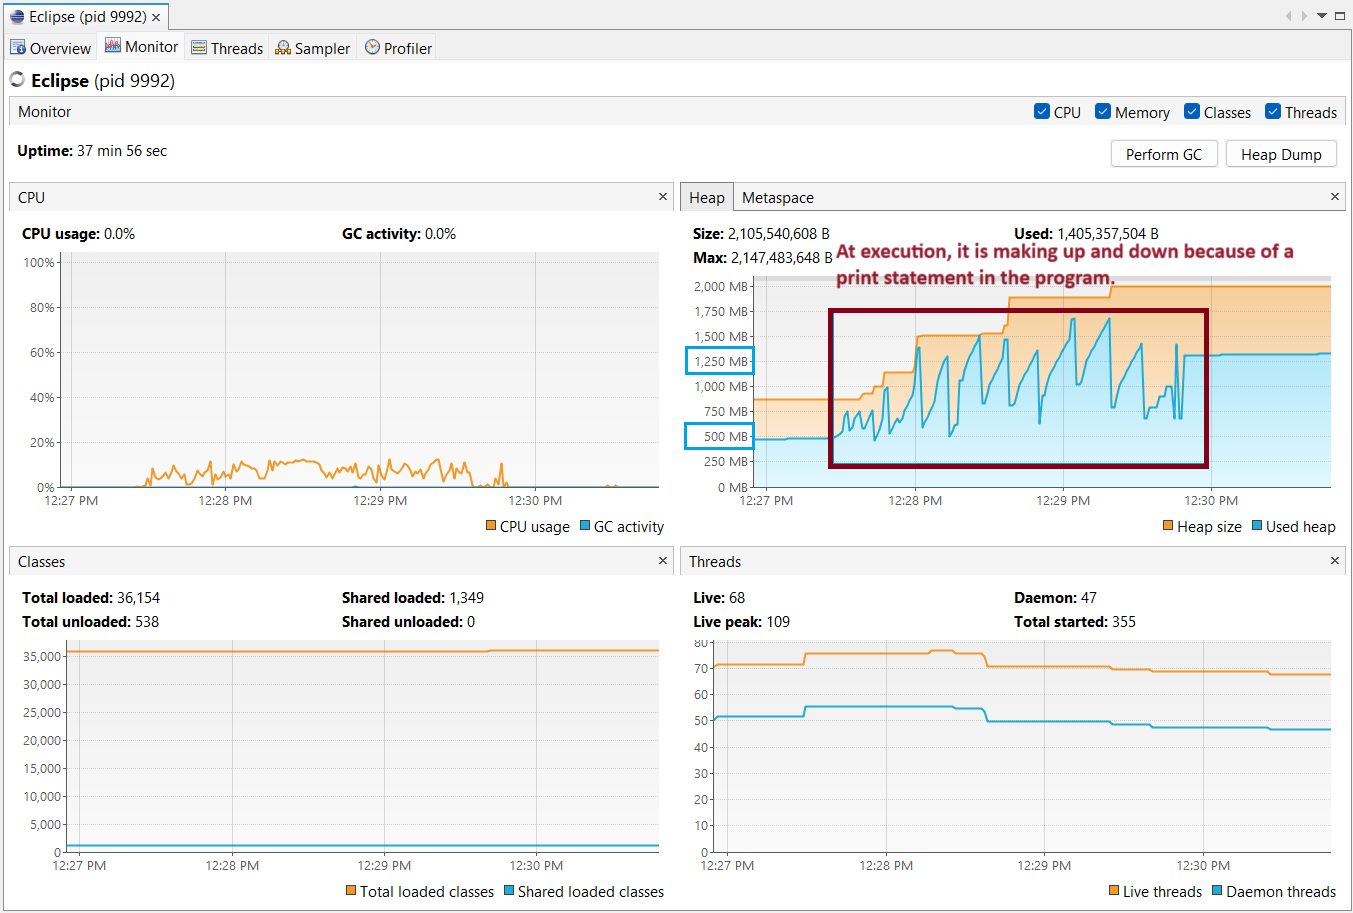Close the Eclipse (pid 9992) tab
The image size is (1353, 913).
pos(156,17)
